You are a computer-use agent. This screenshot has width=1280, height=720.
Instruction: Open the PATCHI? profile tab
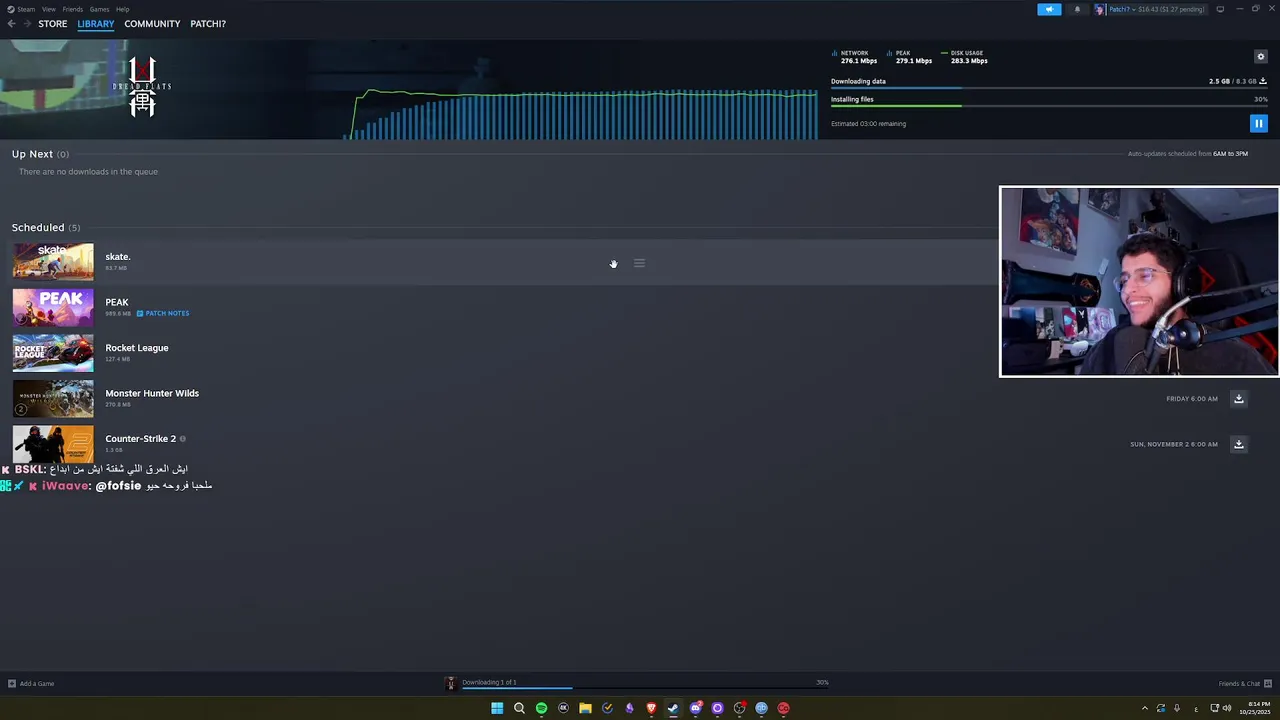[208, 24]
